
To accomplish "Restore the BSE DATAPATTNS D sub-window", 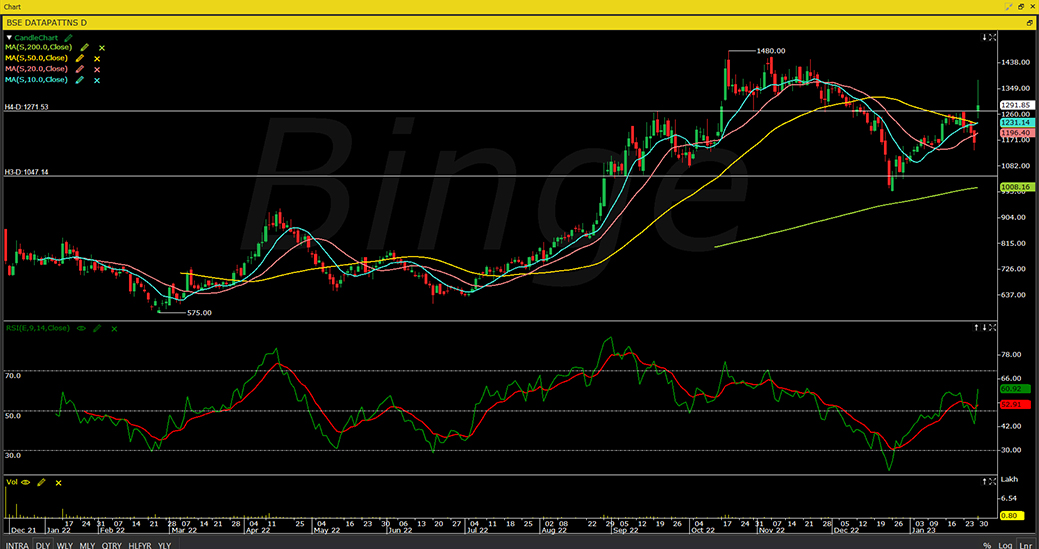I will coord(1031,23).
